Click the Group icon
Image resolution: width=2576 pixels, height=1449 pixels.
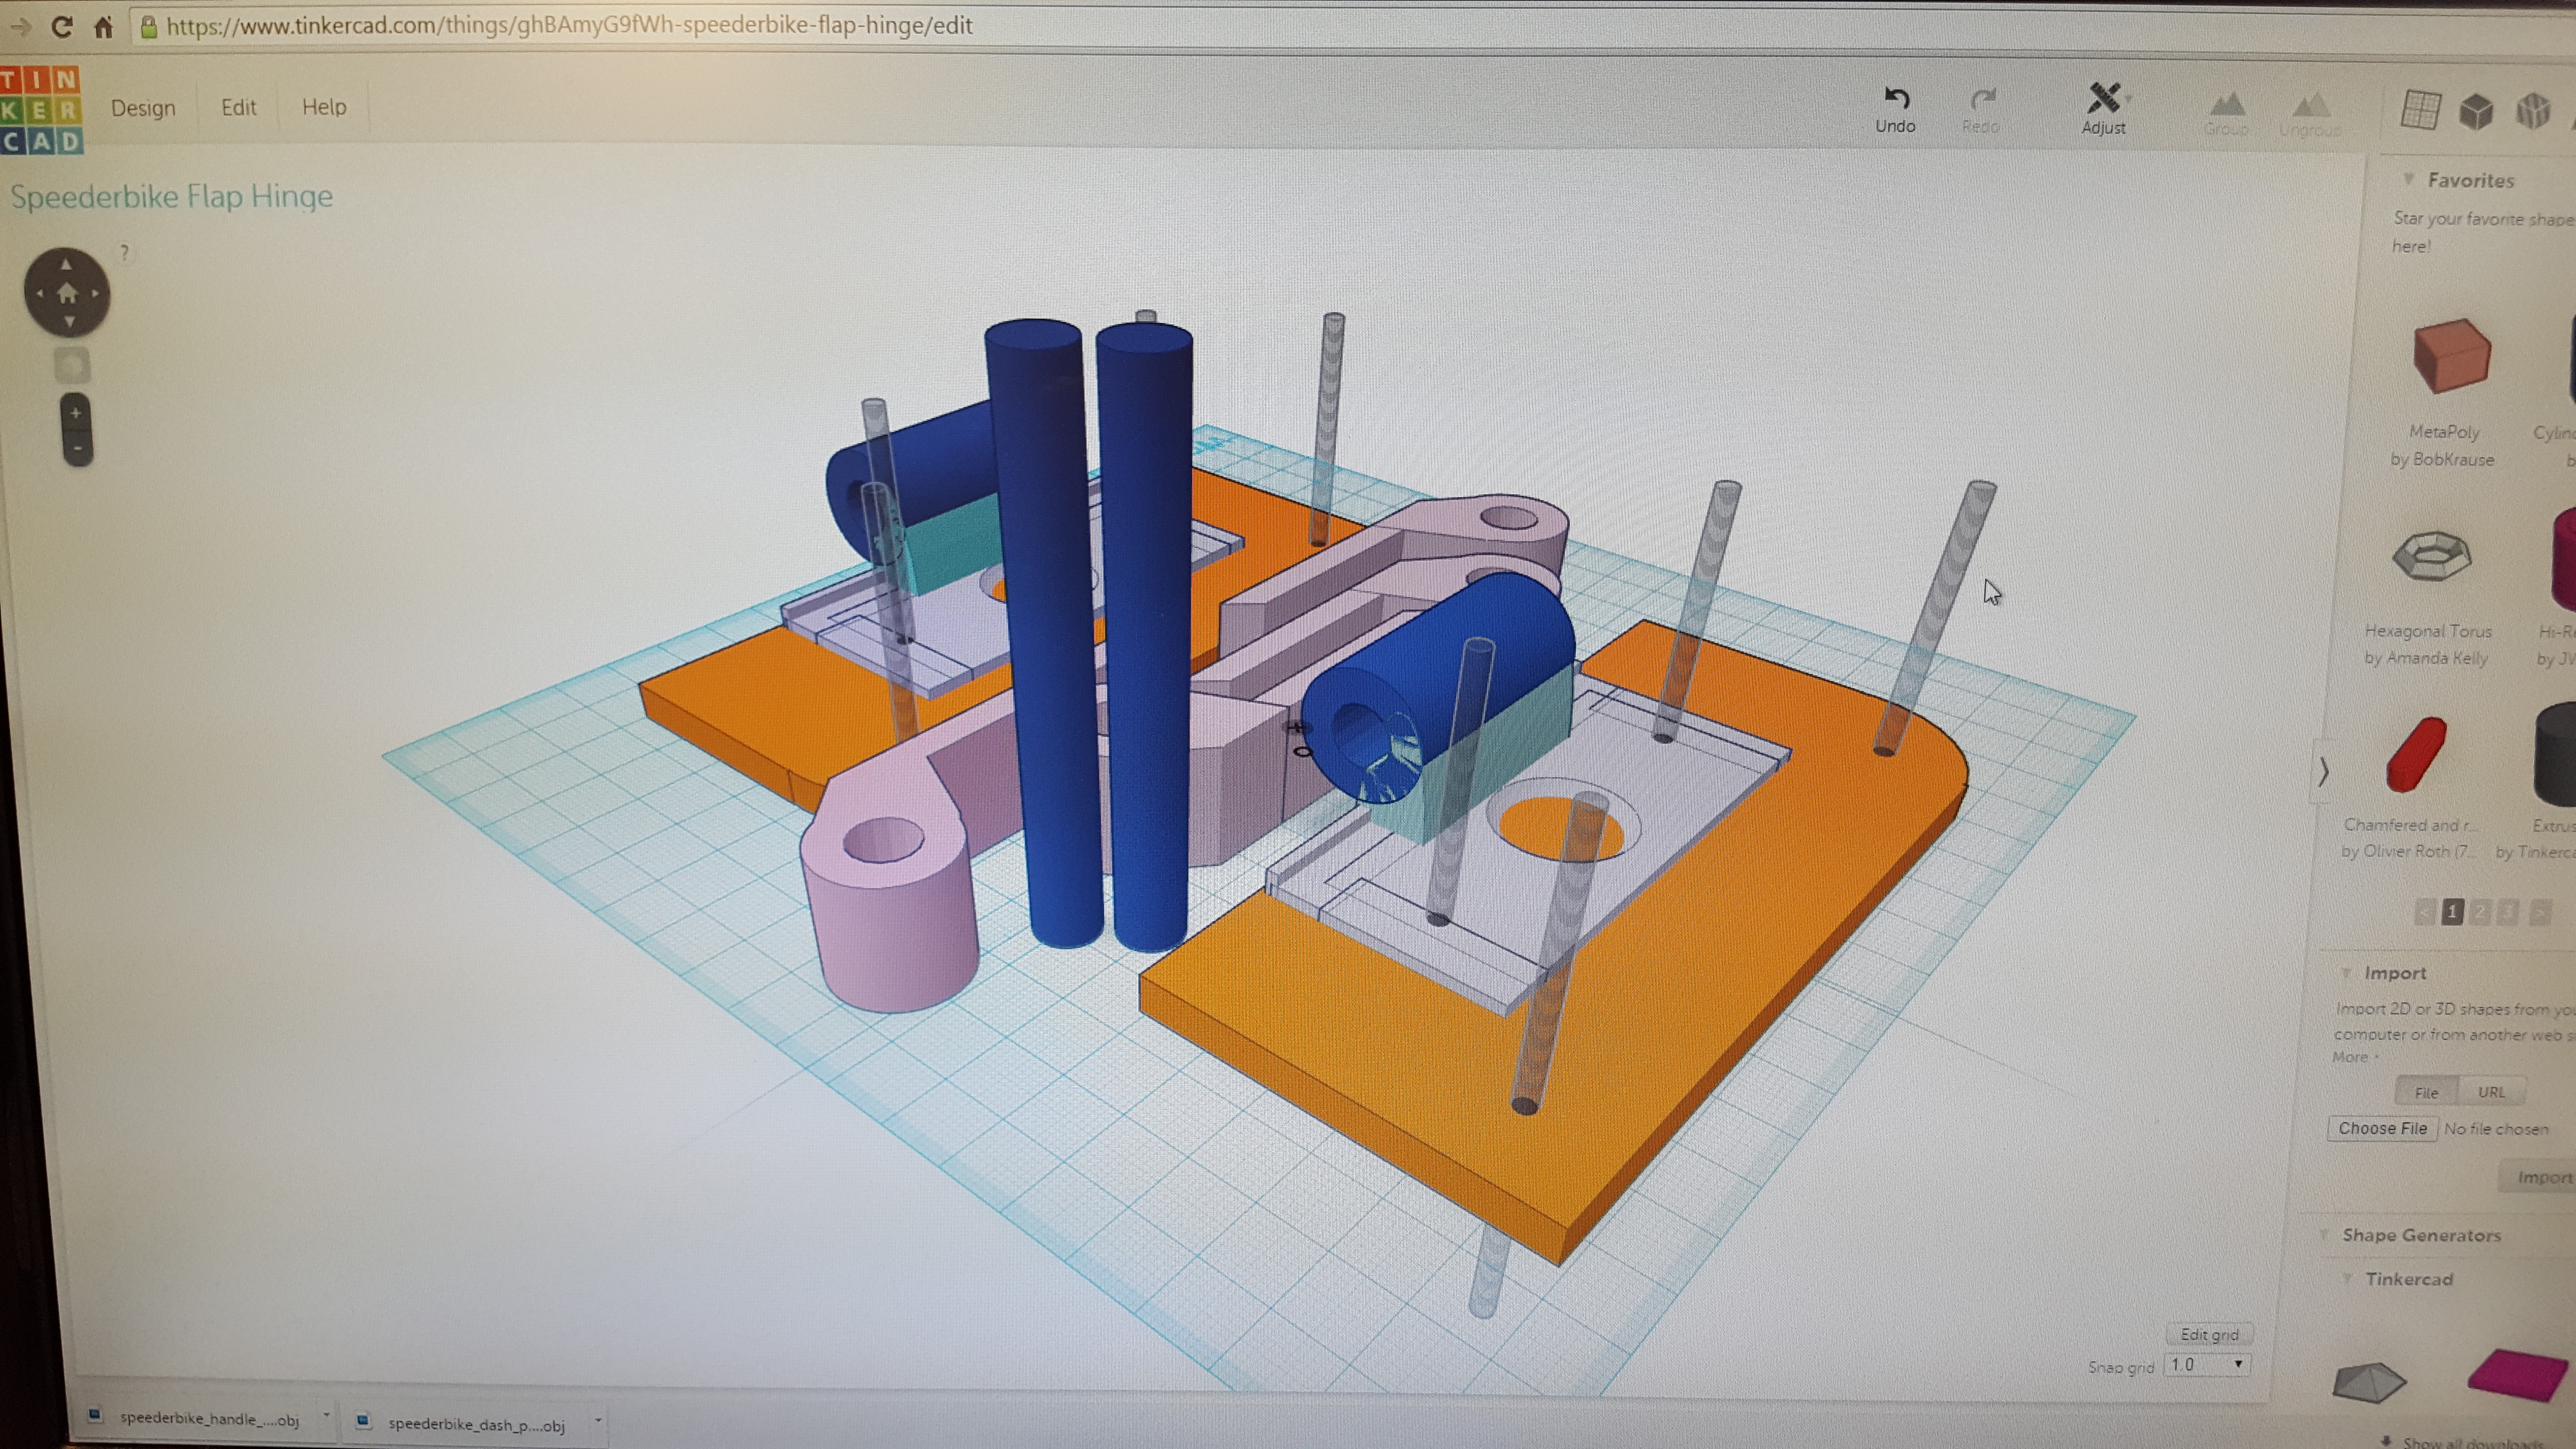click(x=2226, y=114)
